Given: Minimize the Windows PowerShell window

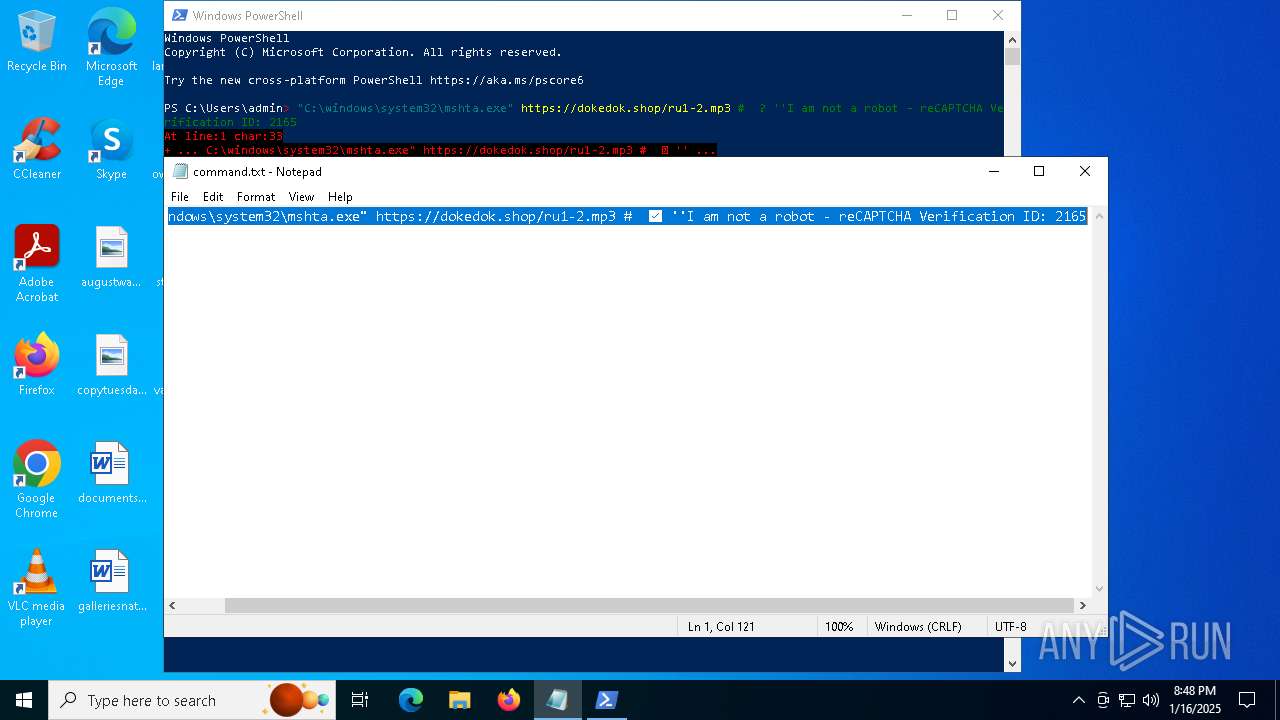Looking at the screenshot, I should pos(907,15).
